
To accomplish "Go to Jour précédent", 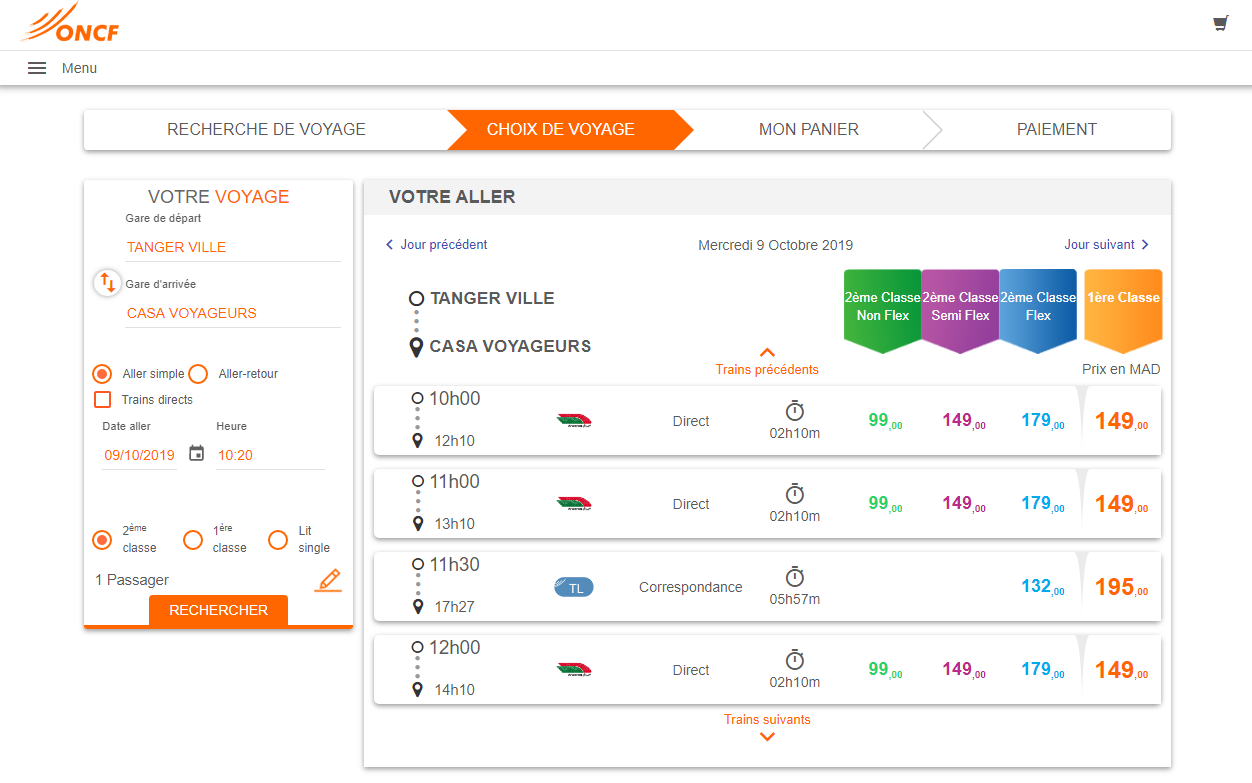I will pos(436,245).
